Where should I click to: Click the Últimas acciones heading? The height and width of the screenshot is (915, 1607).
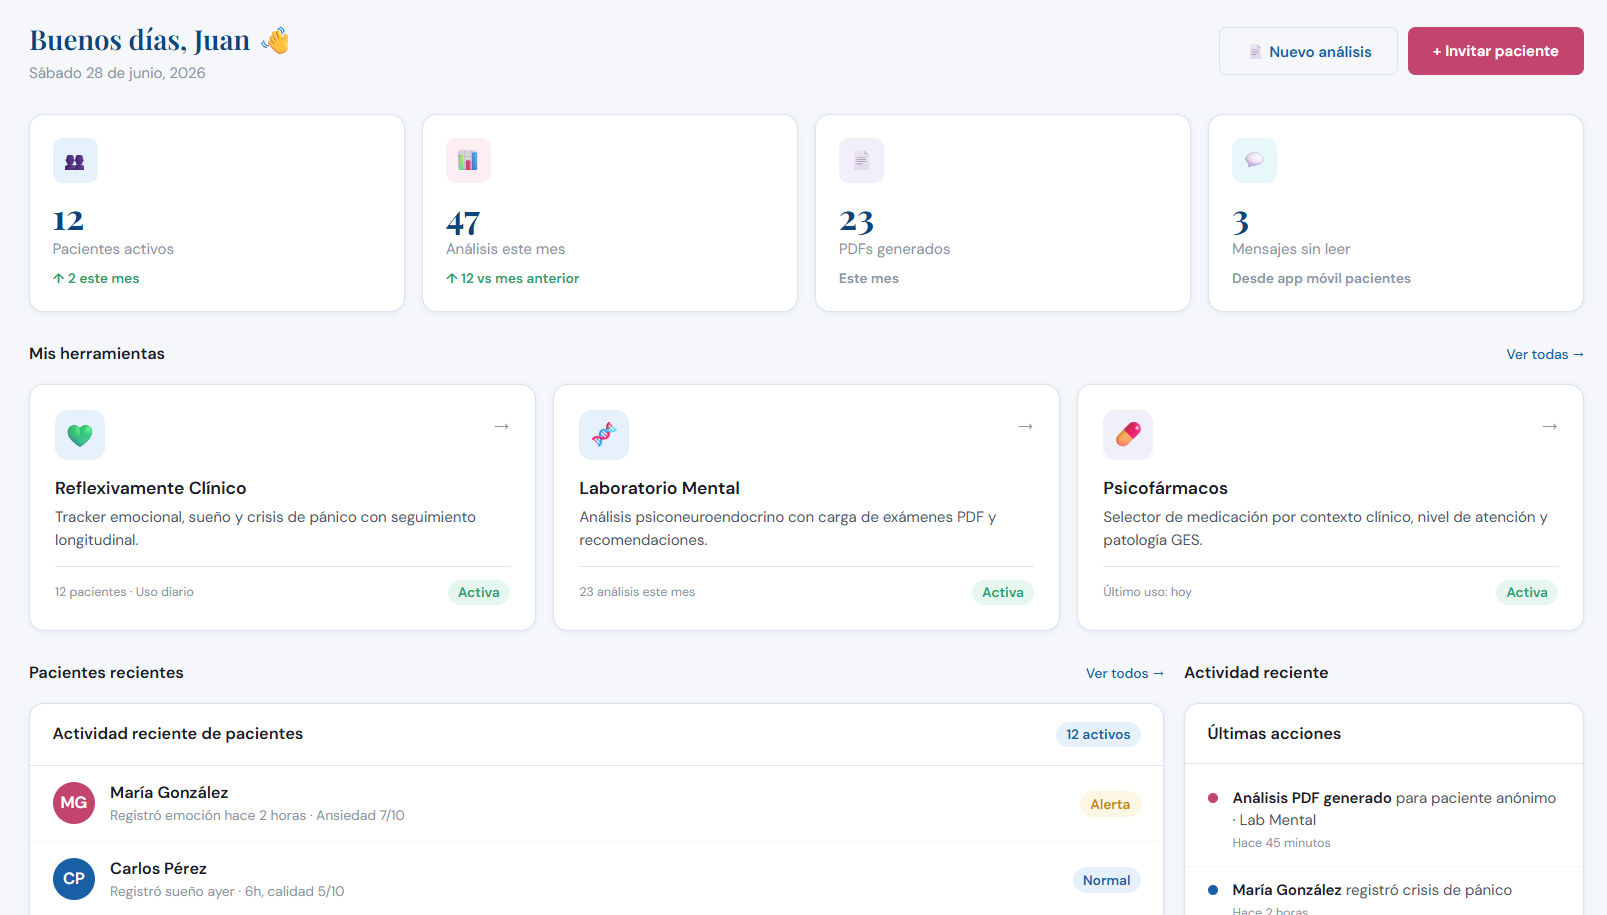point(1274,733)
